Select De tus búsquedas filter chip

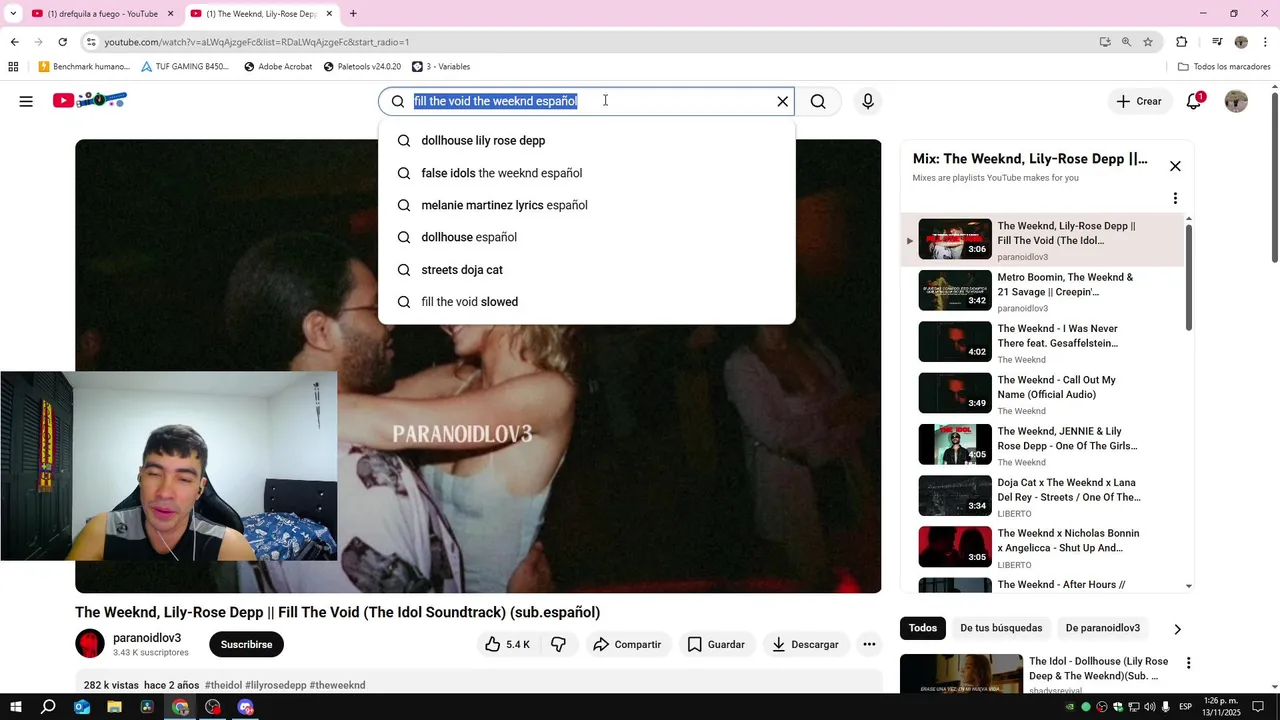click(1001, 628)
